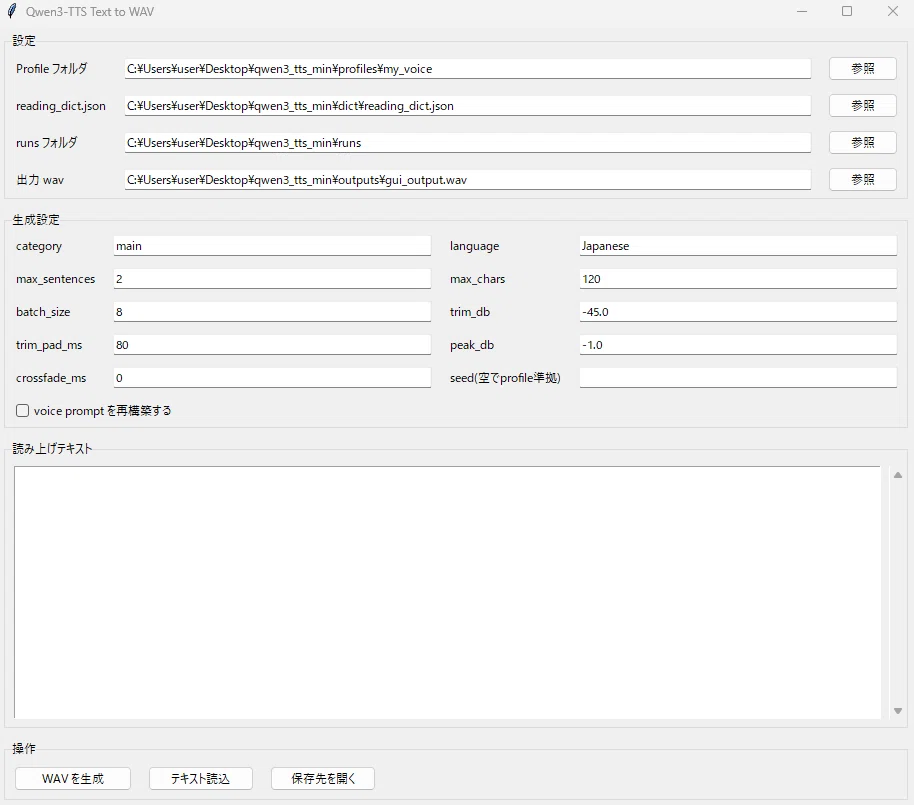914x805 pixels.
Task: Click the trim_db field showing -45.0
Action: tap(738, 312)
